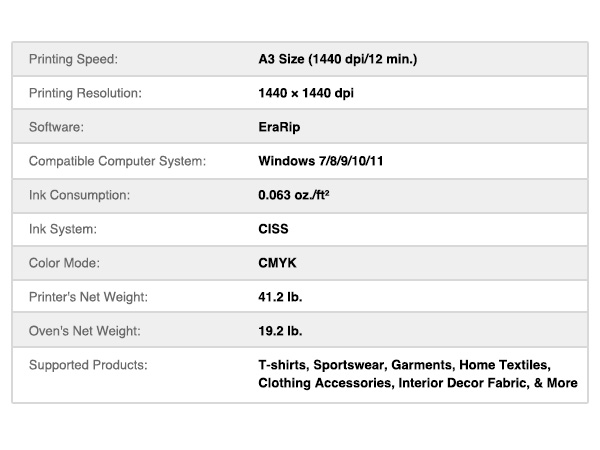Select the 0.063 oz./ft² value
The height and width of the screenshot is (450, 600).
coord(294,195)
